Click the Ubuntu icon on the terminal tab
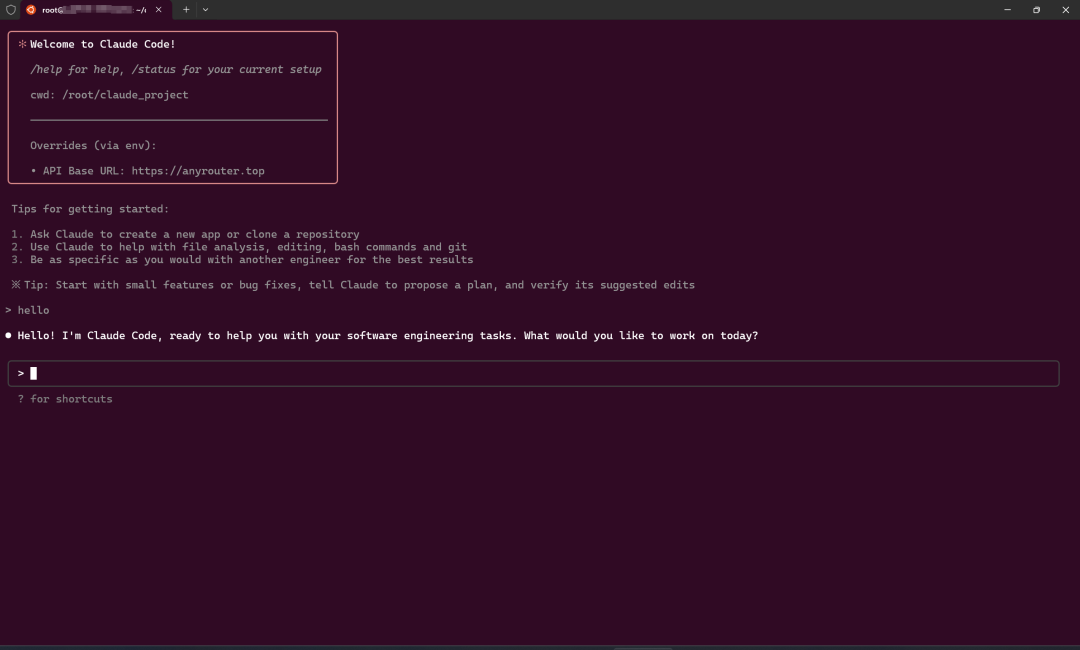 tap(31, 10)
